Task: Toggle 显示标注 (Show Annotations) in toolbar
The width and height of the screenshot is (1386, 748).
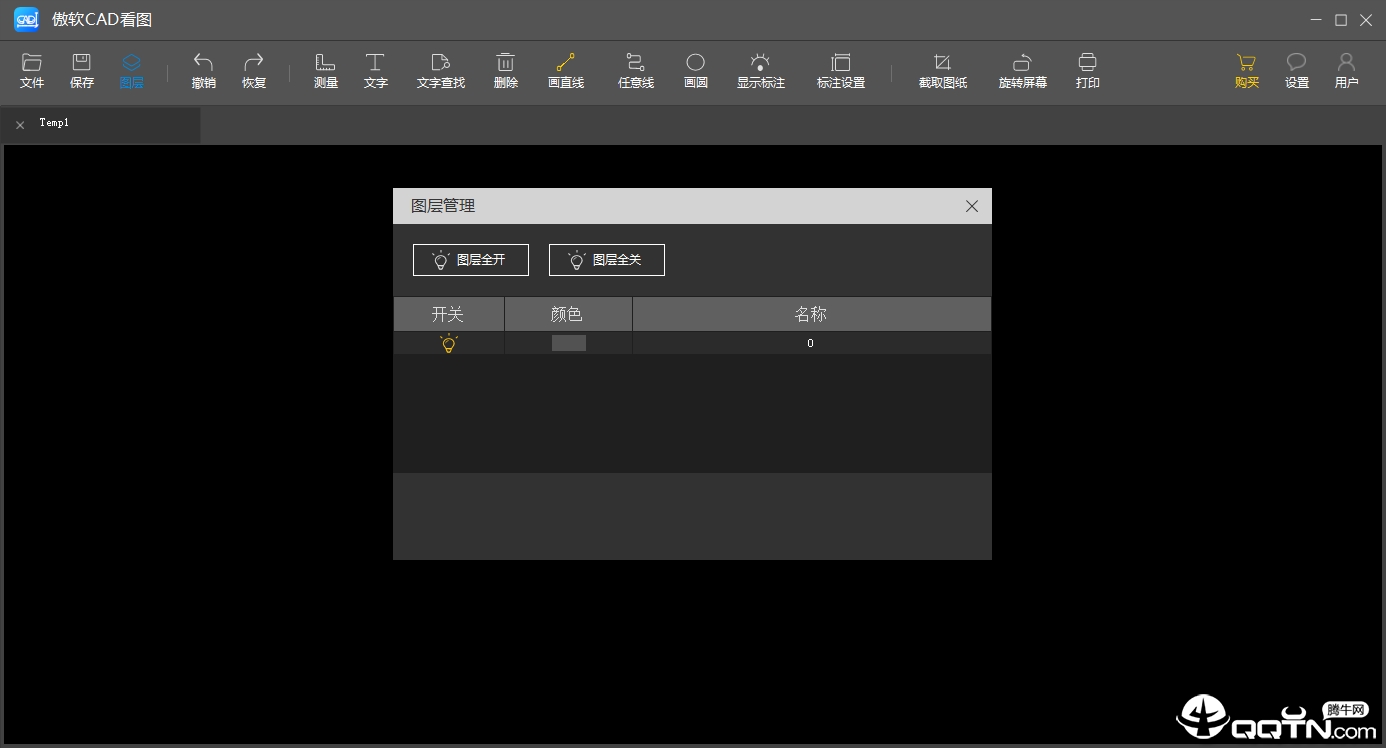Action: tap(761, 71)
